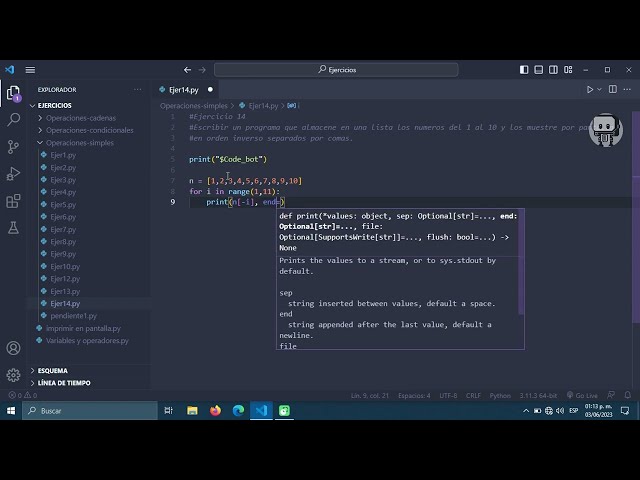Open the Customize Layout icon
Image resolution: width=640 pixels, height=480 pixels.
(x=568, y=70)
